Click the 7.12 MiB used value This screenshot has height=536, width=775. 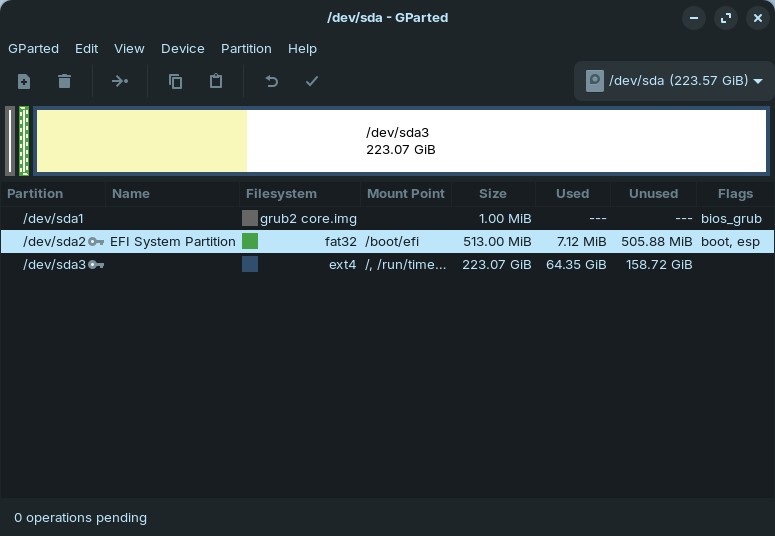click(581, 242)
